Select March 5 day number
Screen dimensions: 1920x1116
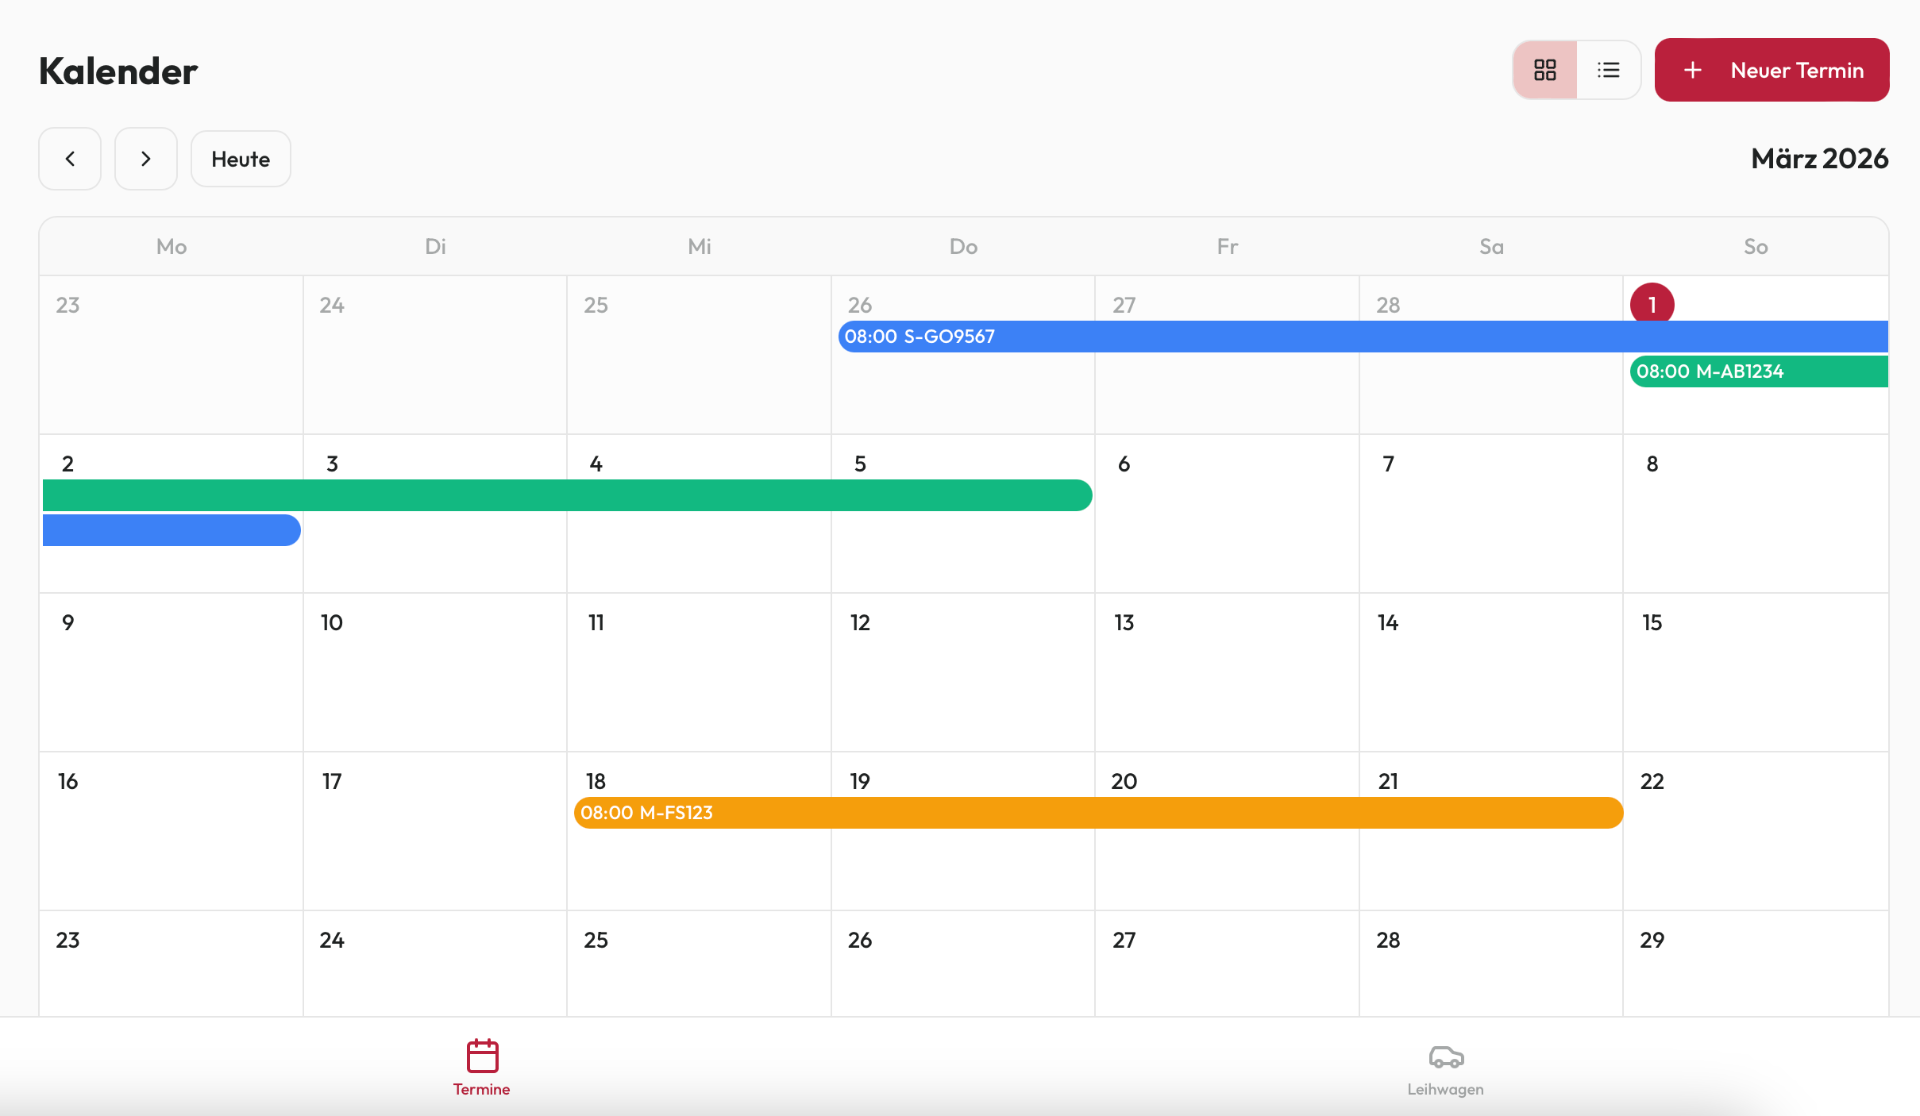tap(860, 464)
